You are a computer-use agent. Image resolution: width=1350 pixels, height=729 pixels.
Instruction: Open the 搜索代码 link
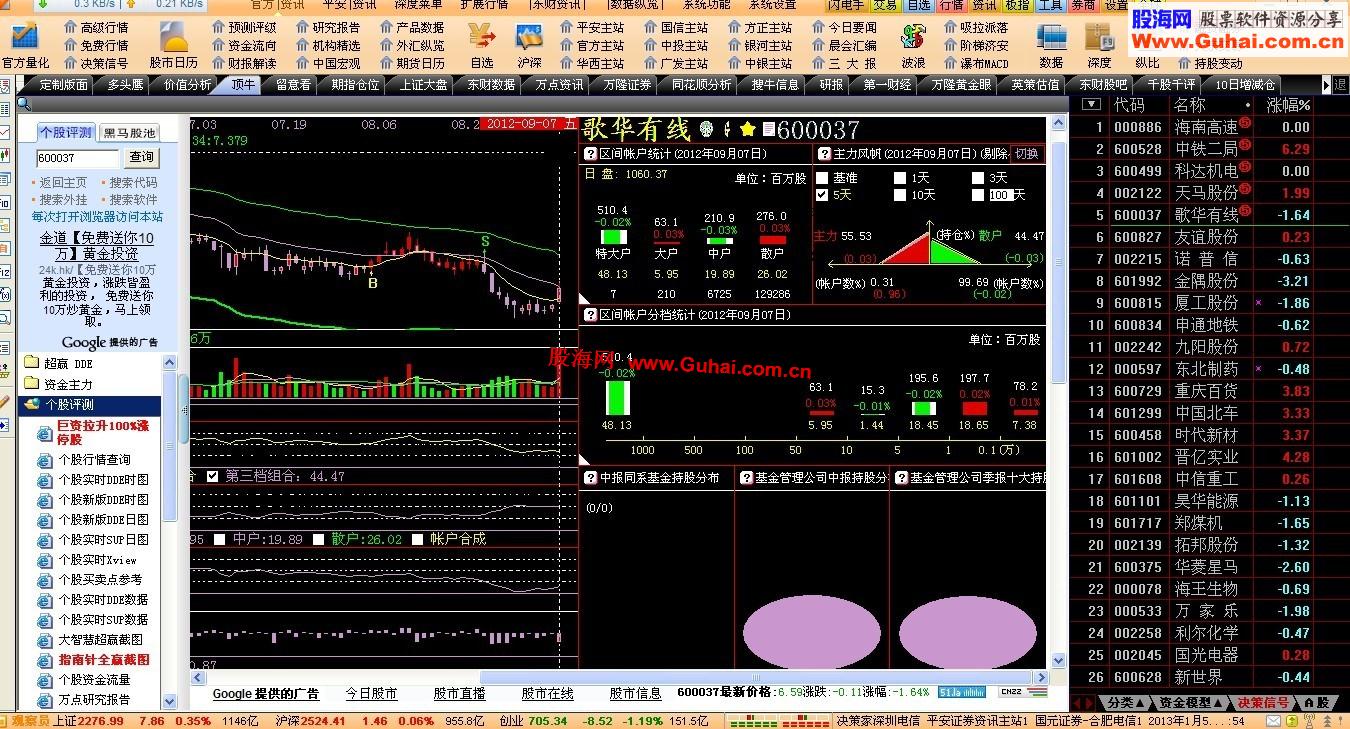pos(133,183)
